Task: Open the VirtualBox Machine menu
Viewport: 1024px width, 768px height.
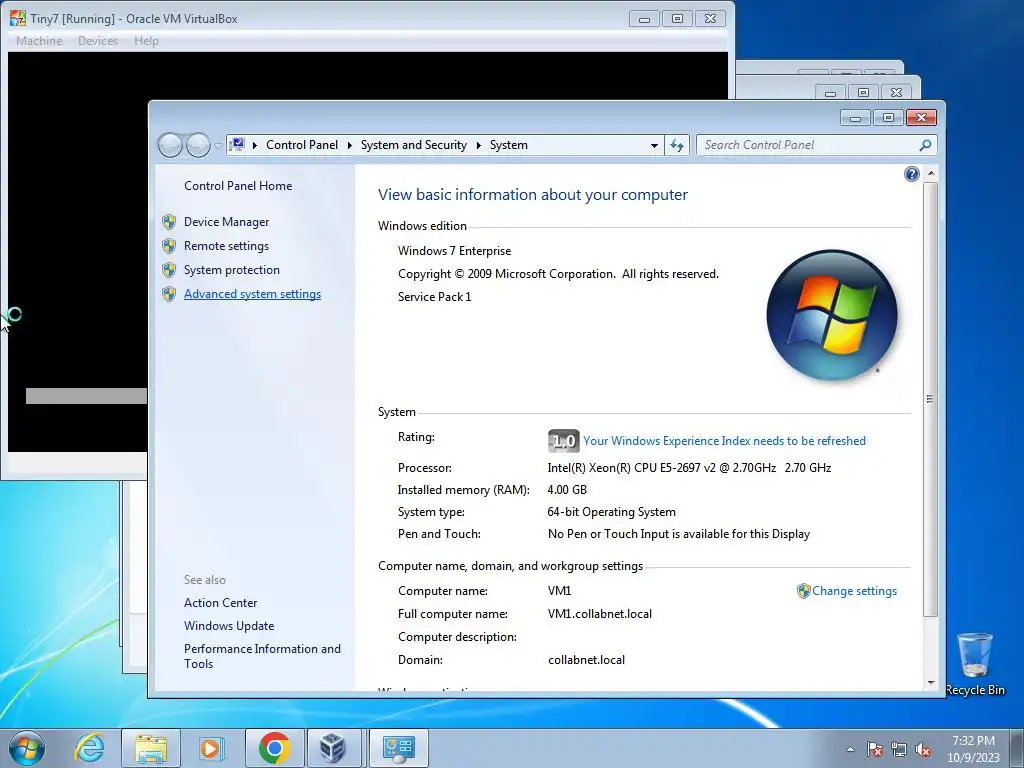Action: pyautogui.click(x=39, y=40)
